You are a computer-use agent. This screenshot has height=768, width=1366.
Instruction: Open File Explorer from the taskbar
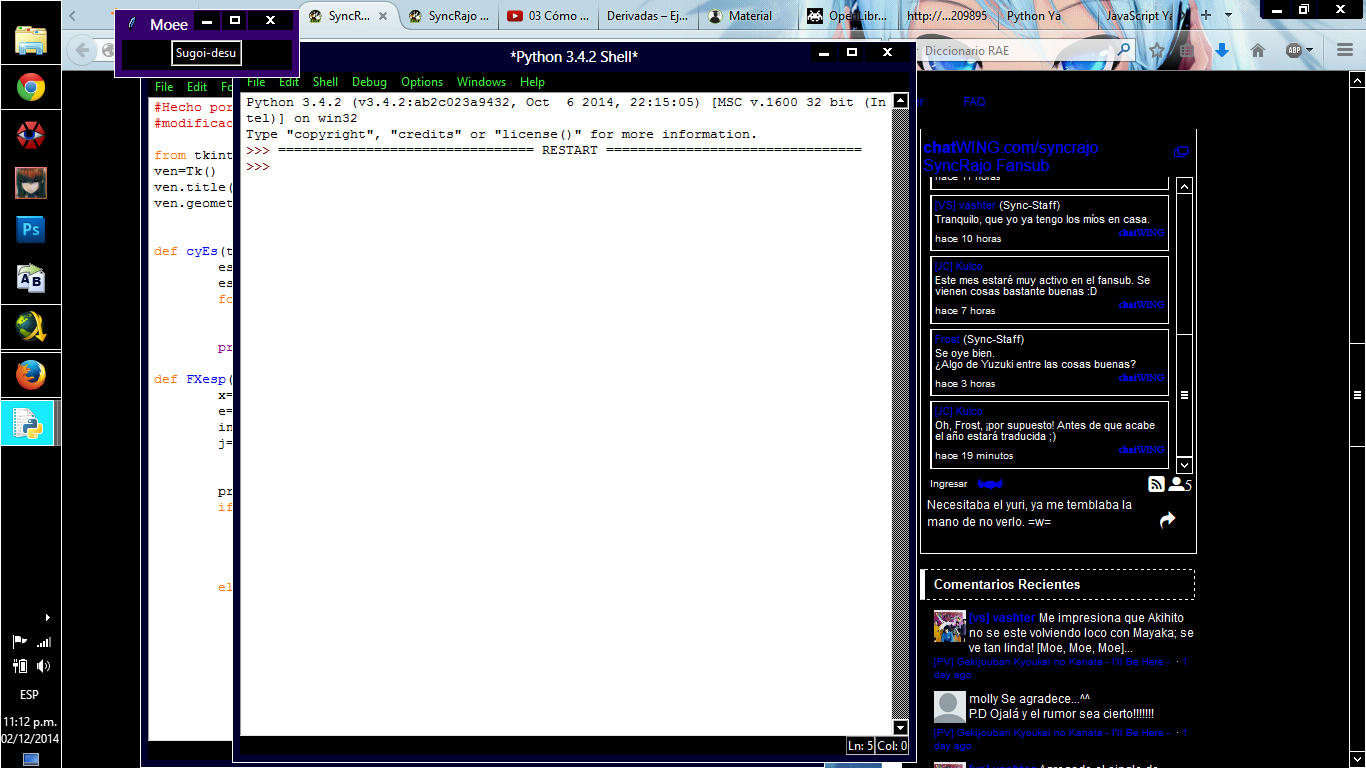coord(31,40)
